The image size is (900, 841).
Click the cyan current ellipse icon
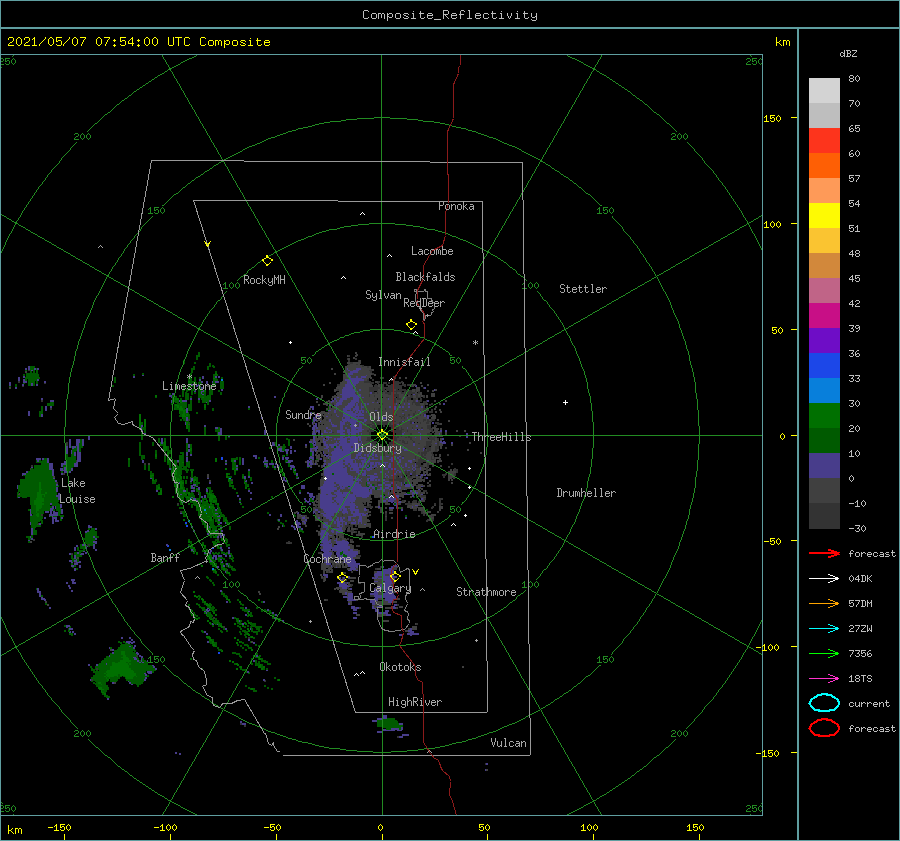[824, 703]
